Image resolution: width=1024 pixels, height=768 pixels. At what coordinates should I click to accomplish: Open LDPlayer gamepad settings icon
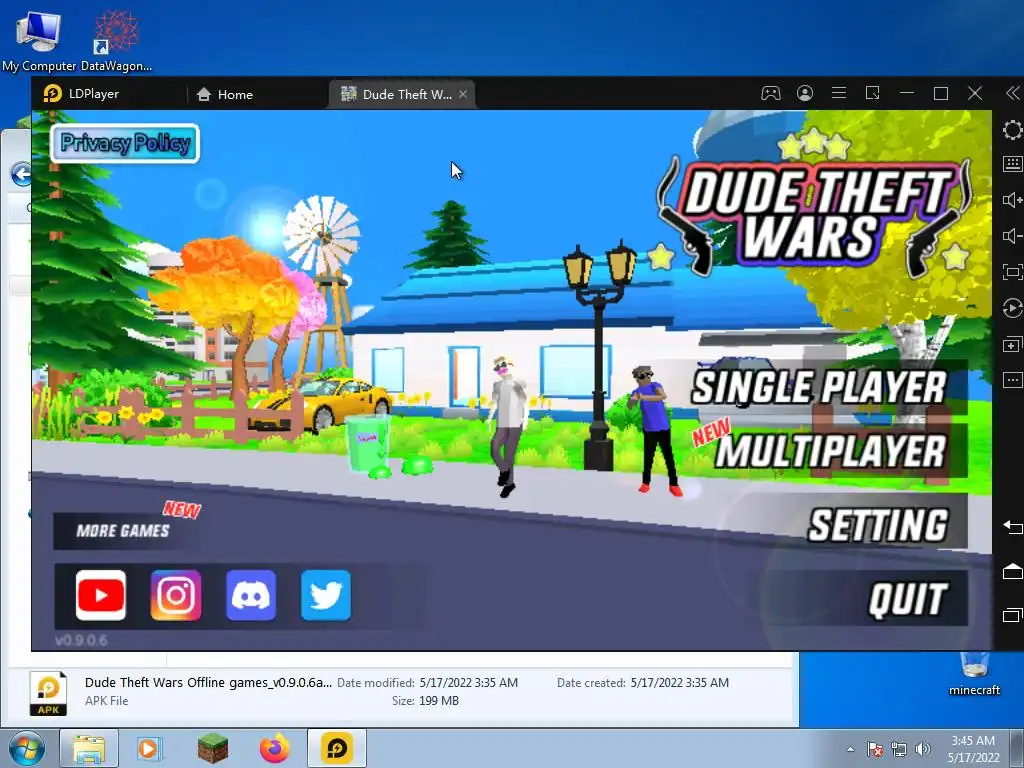(771, 93)
